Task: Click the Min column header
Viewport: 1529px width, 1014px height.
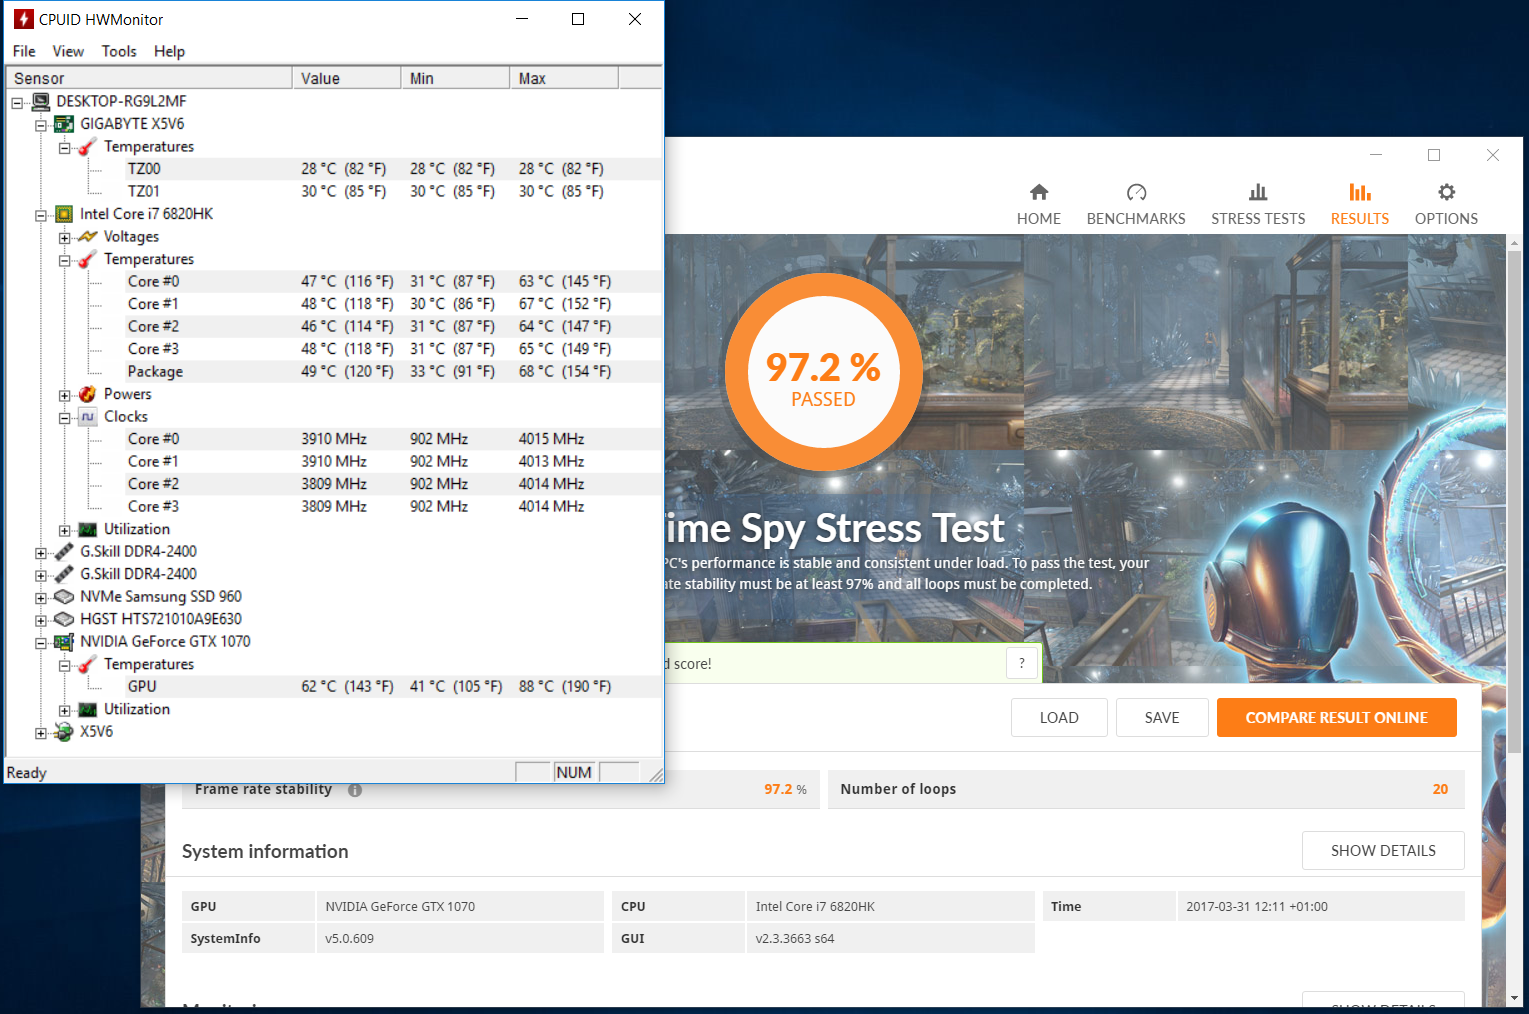Action: point(455,78)
